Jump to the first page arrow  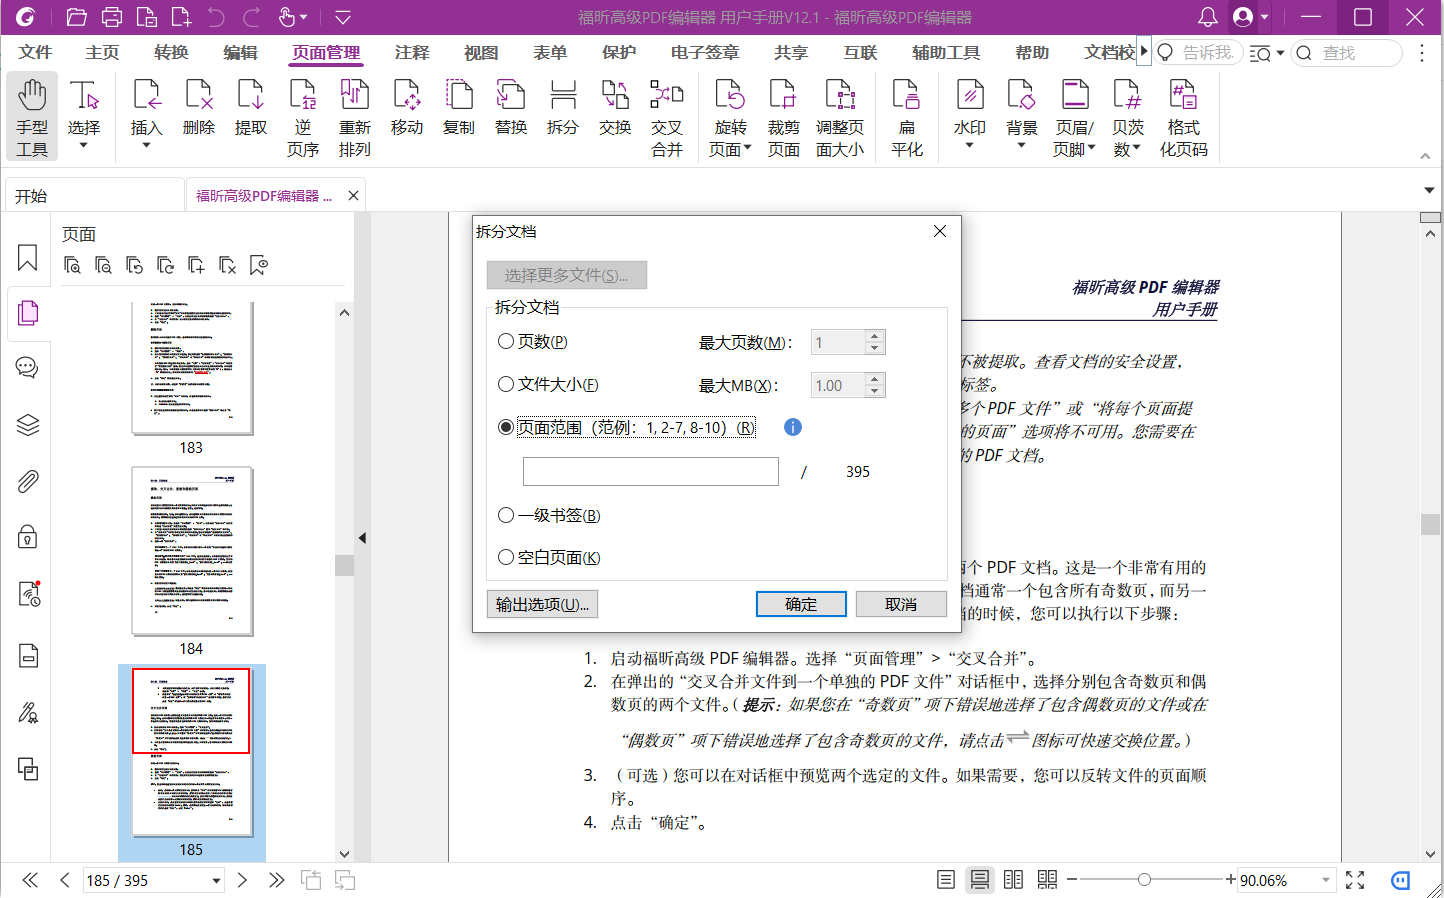(x=30, y=880)
